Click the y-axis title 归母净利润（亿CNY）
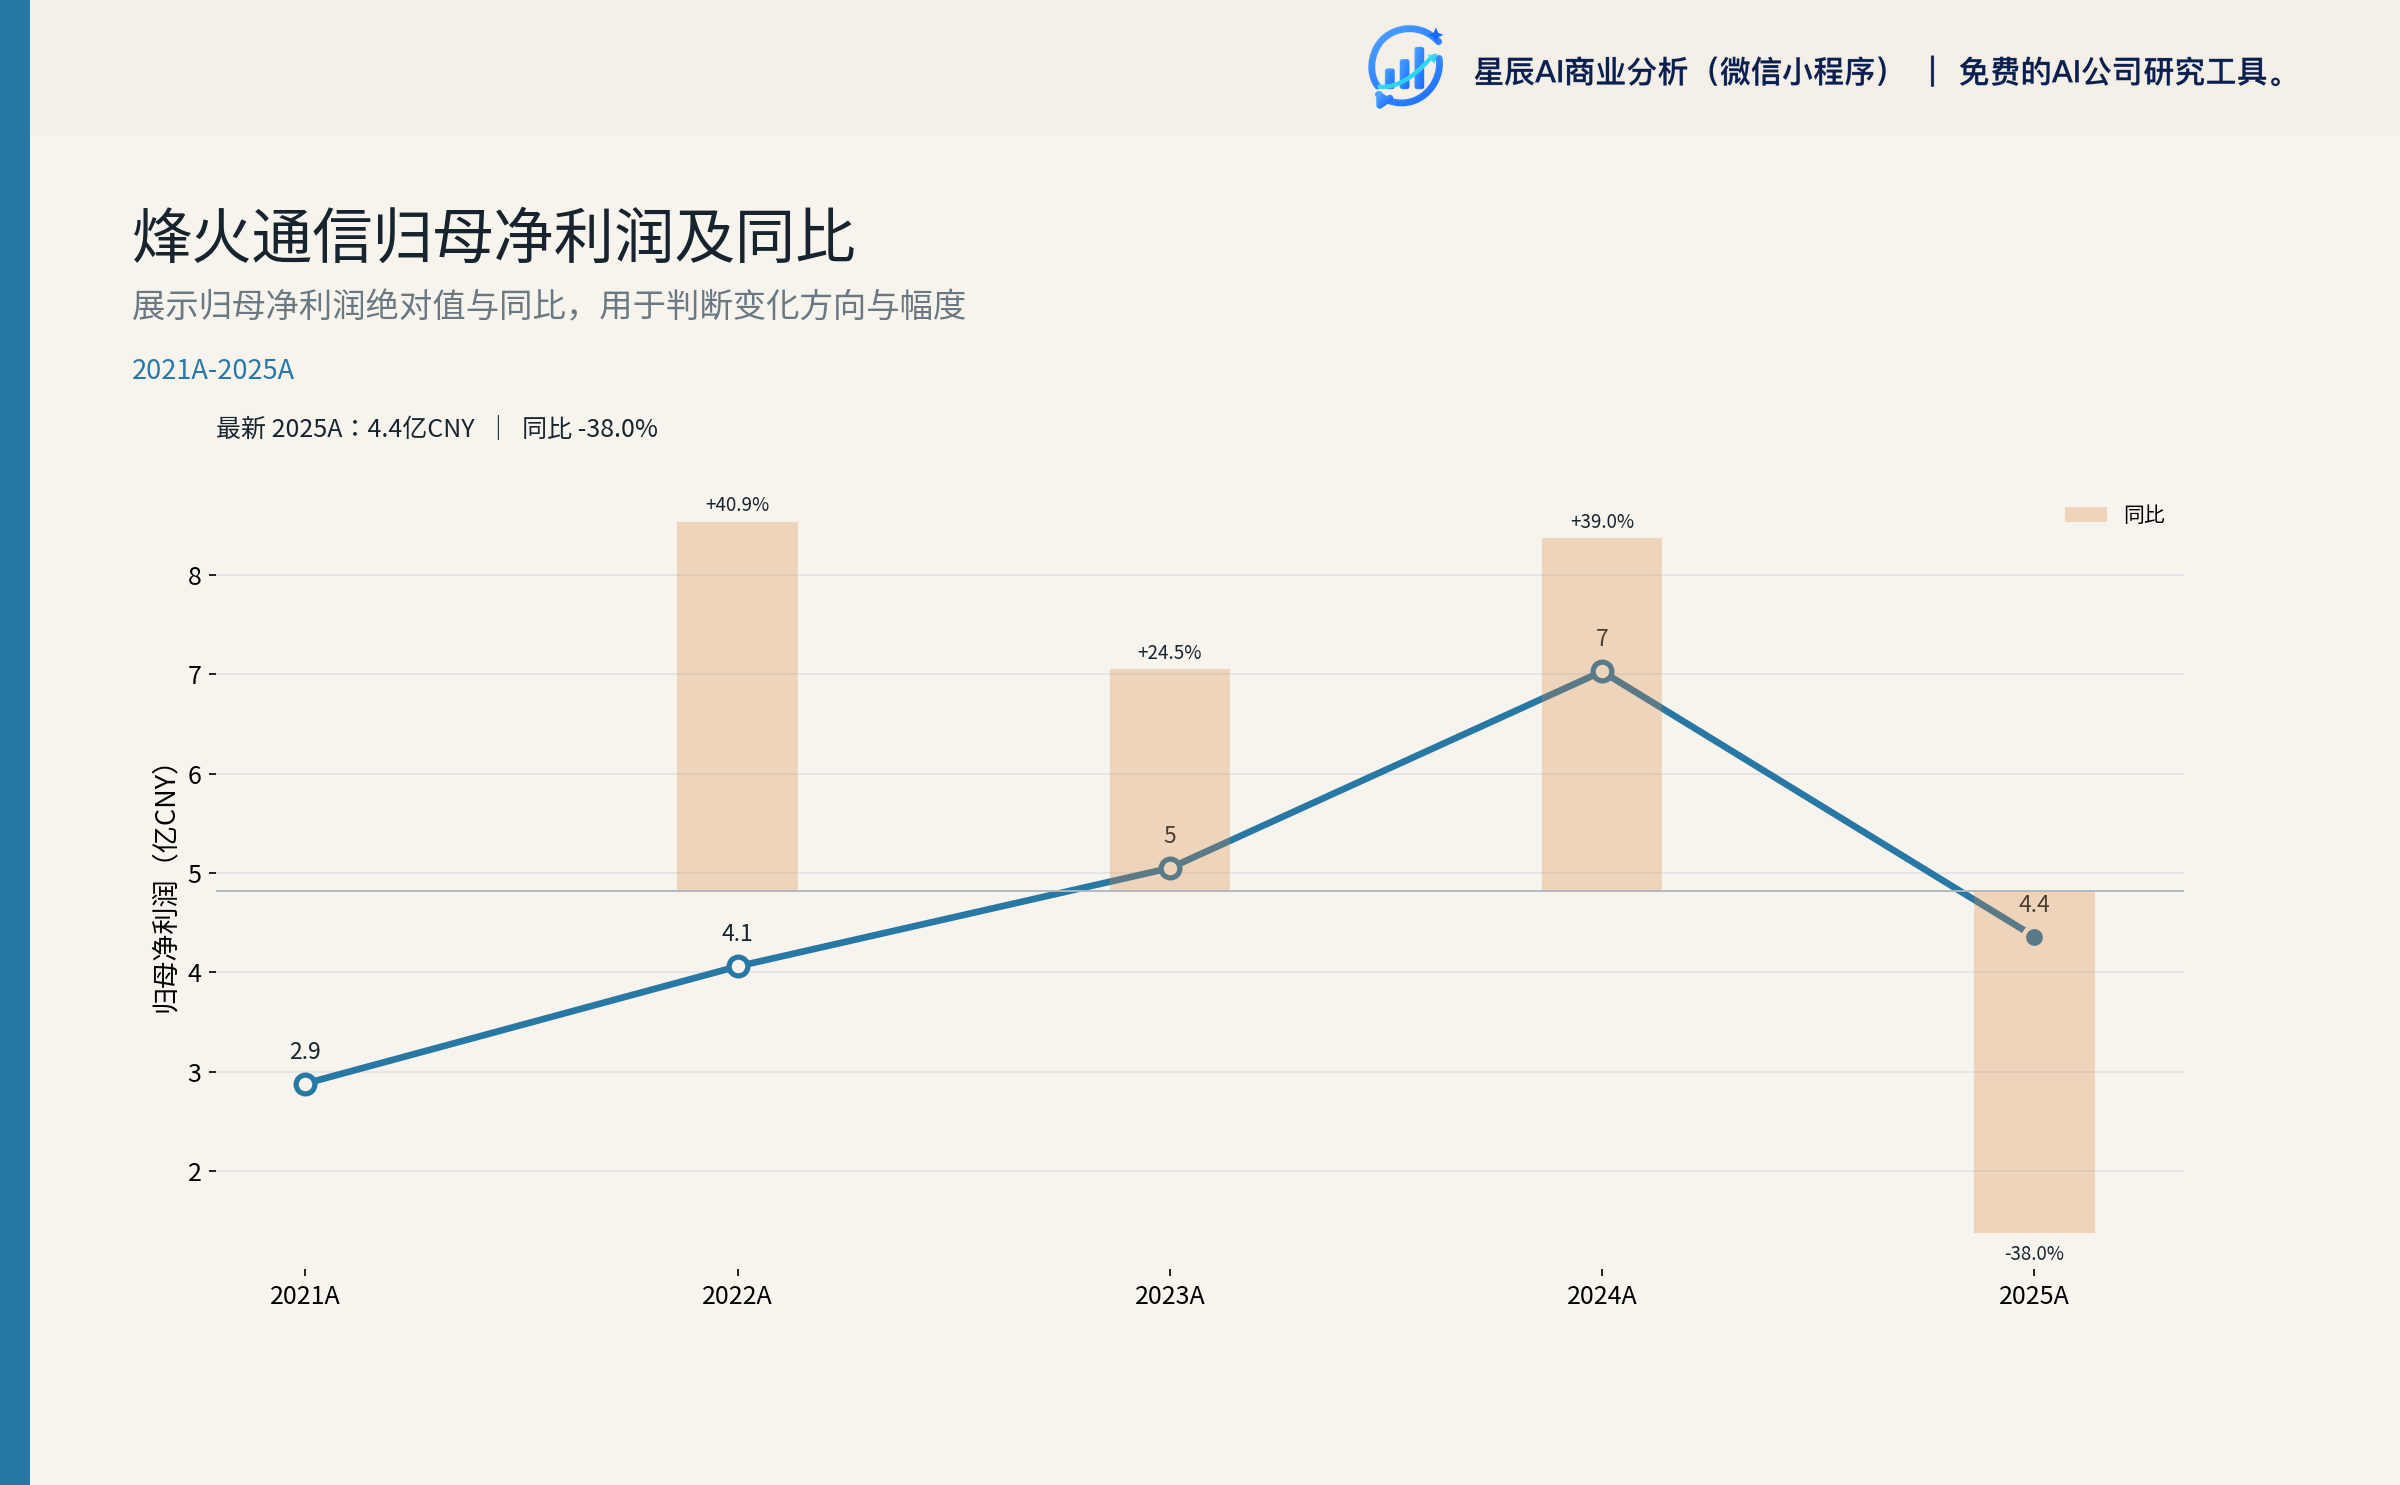 coord(165,889)
